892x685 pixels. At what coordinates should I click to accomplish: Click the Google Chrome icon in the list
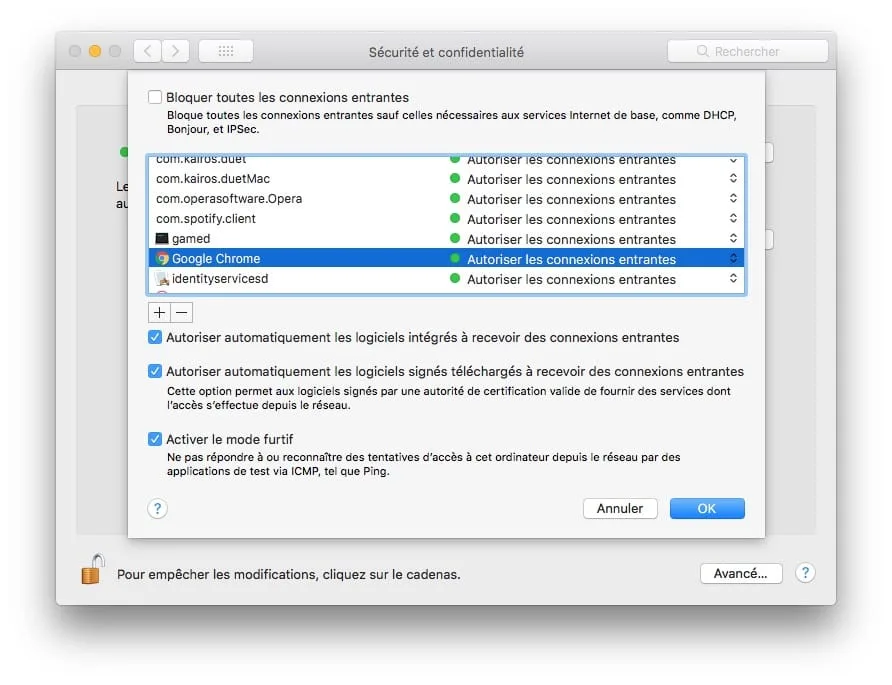(x=162, y=258)
